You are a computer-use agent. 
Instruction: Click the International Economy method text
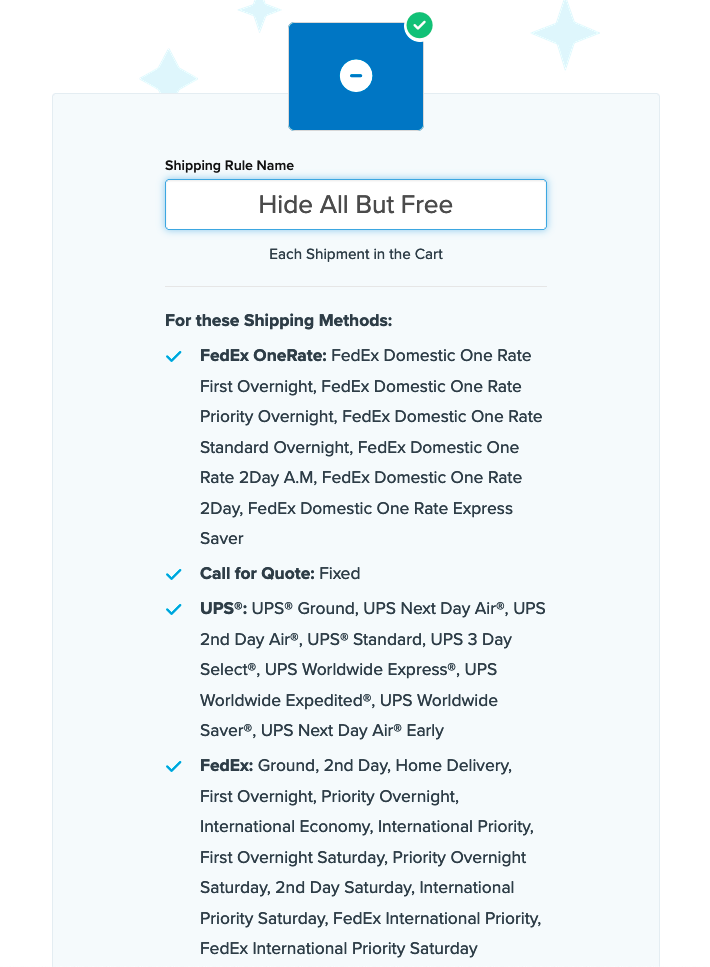(x=285, y=827)
